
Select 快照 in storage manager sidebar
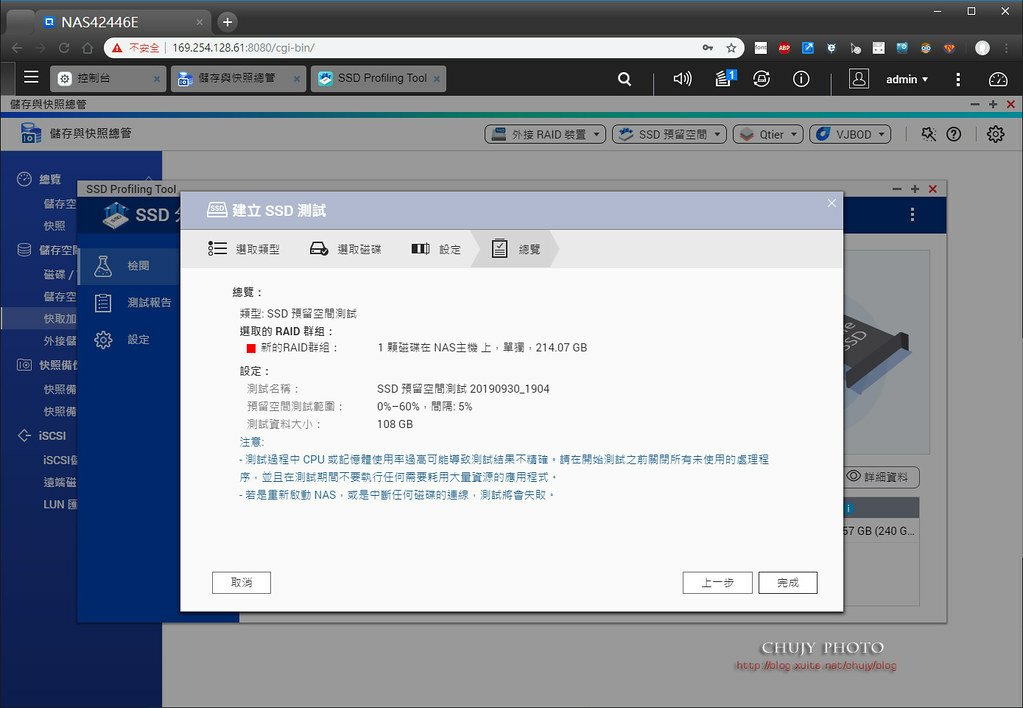[55, 226]
